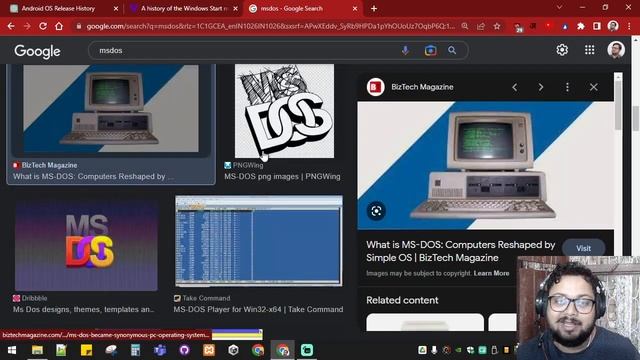Click the first Related content card
This screenshot has width=640, height=360.
tap(425, 322)
